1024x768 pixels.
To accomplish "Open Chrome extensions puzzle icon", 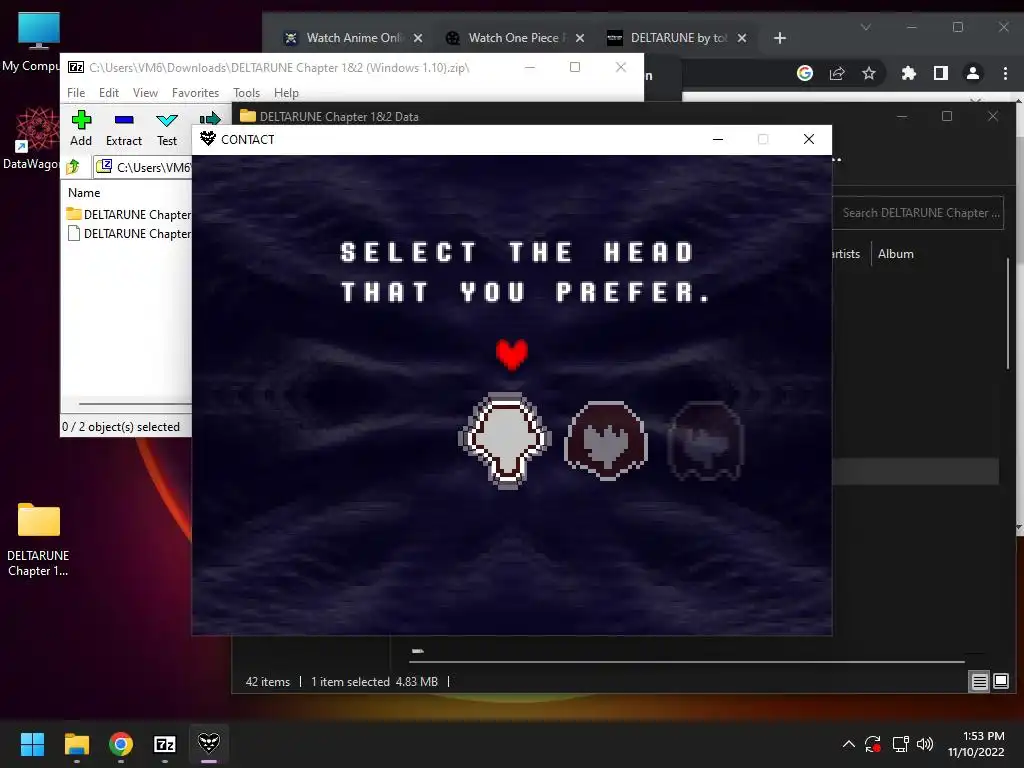I will click(x=908, y=73).
